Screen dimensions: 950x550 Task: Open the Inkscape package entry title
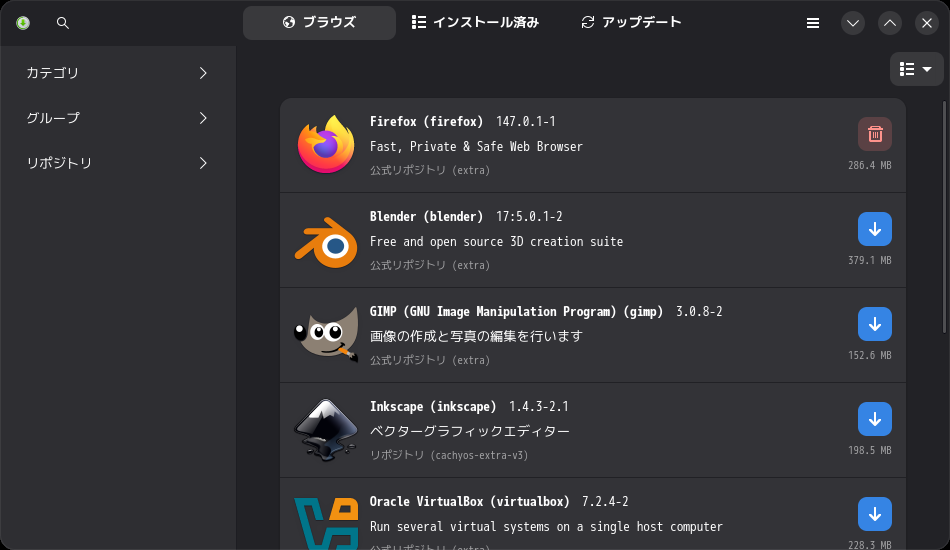[432, 407]
